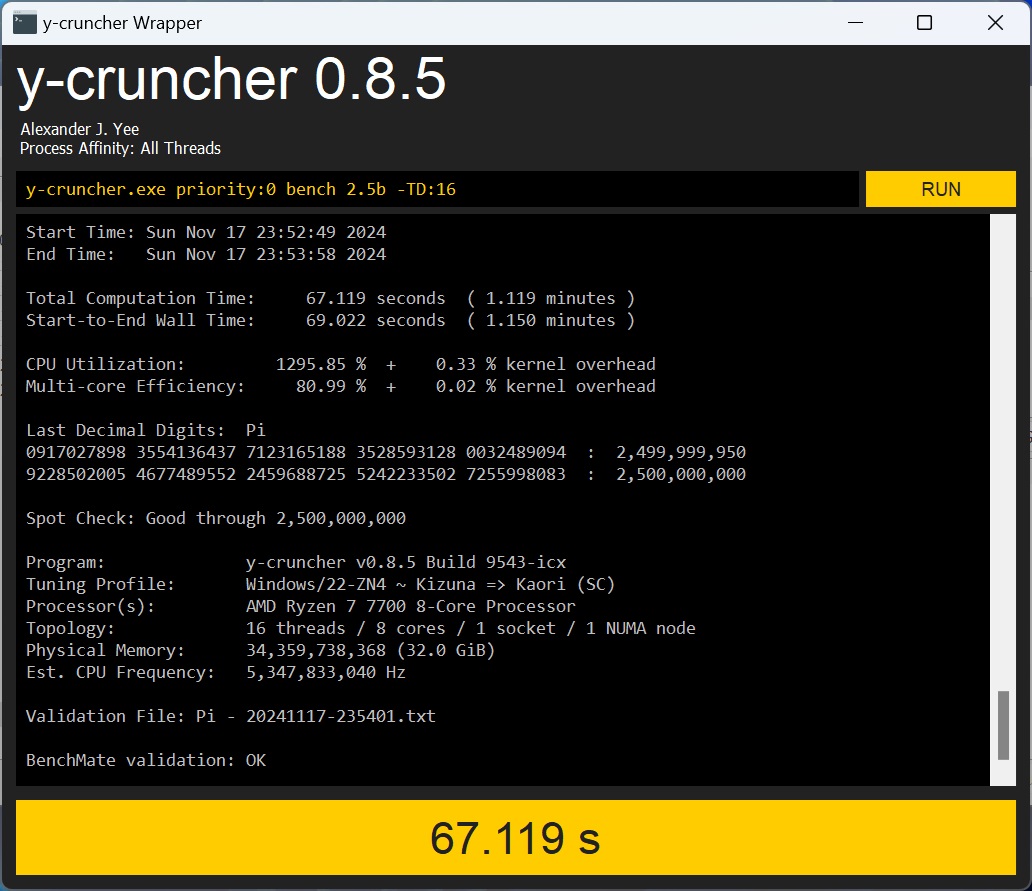This screenshot has height=891, width=1032.
Task: Click the 'y-cruncher Wrapper' window title text
Action: (x=122, y=23)
